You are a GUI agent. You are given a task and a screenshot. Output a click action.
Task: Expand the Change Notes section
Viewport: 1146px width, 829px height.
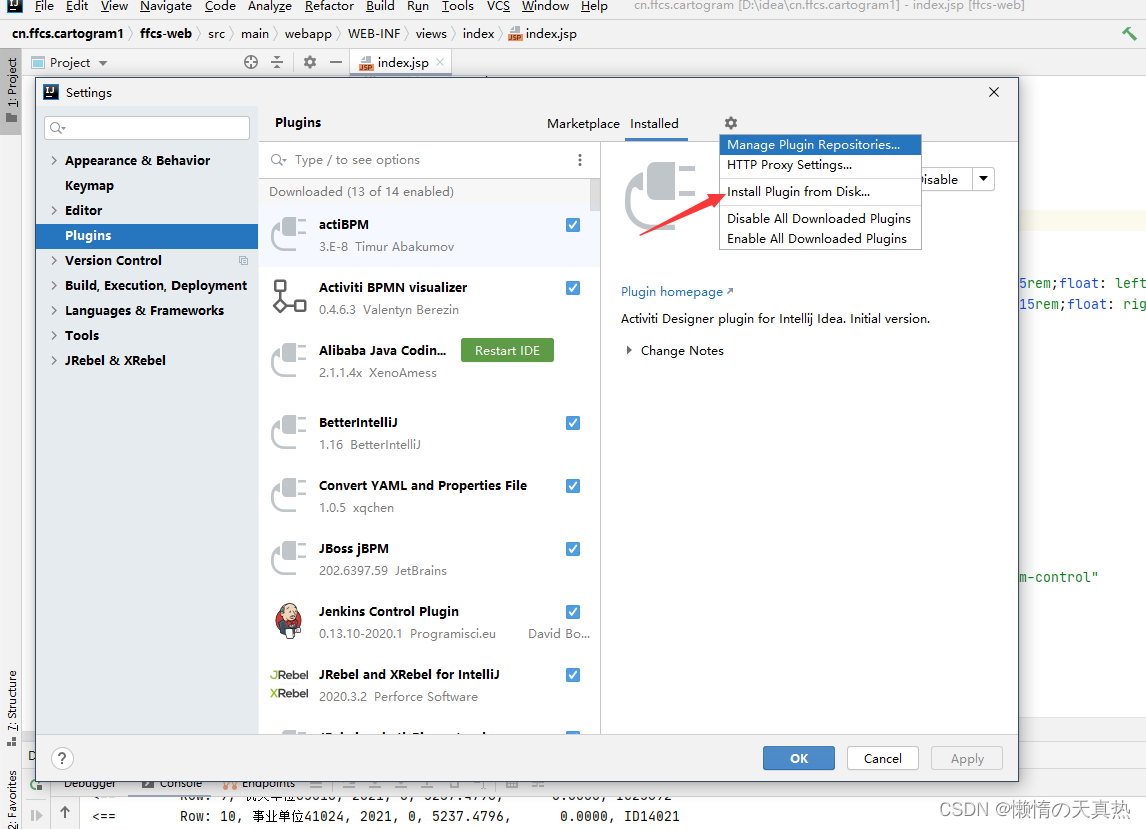tap(629, 350)
